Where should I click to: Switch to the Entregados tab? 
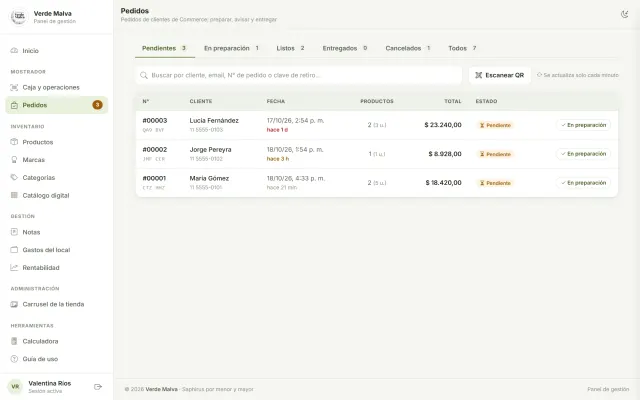pos(345,48)
